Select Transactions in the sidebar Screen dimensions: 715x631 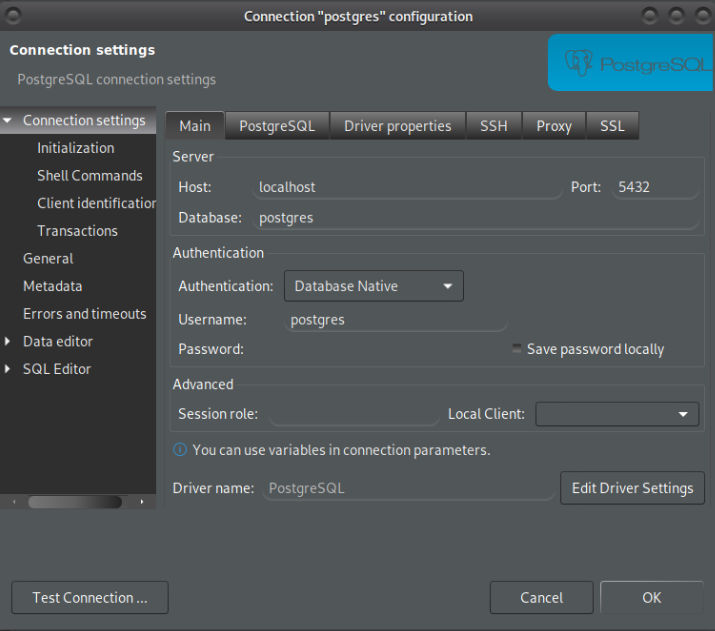click(78, 231)
